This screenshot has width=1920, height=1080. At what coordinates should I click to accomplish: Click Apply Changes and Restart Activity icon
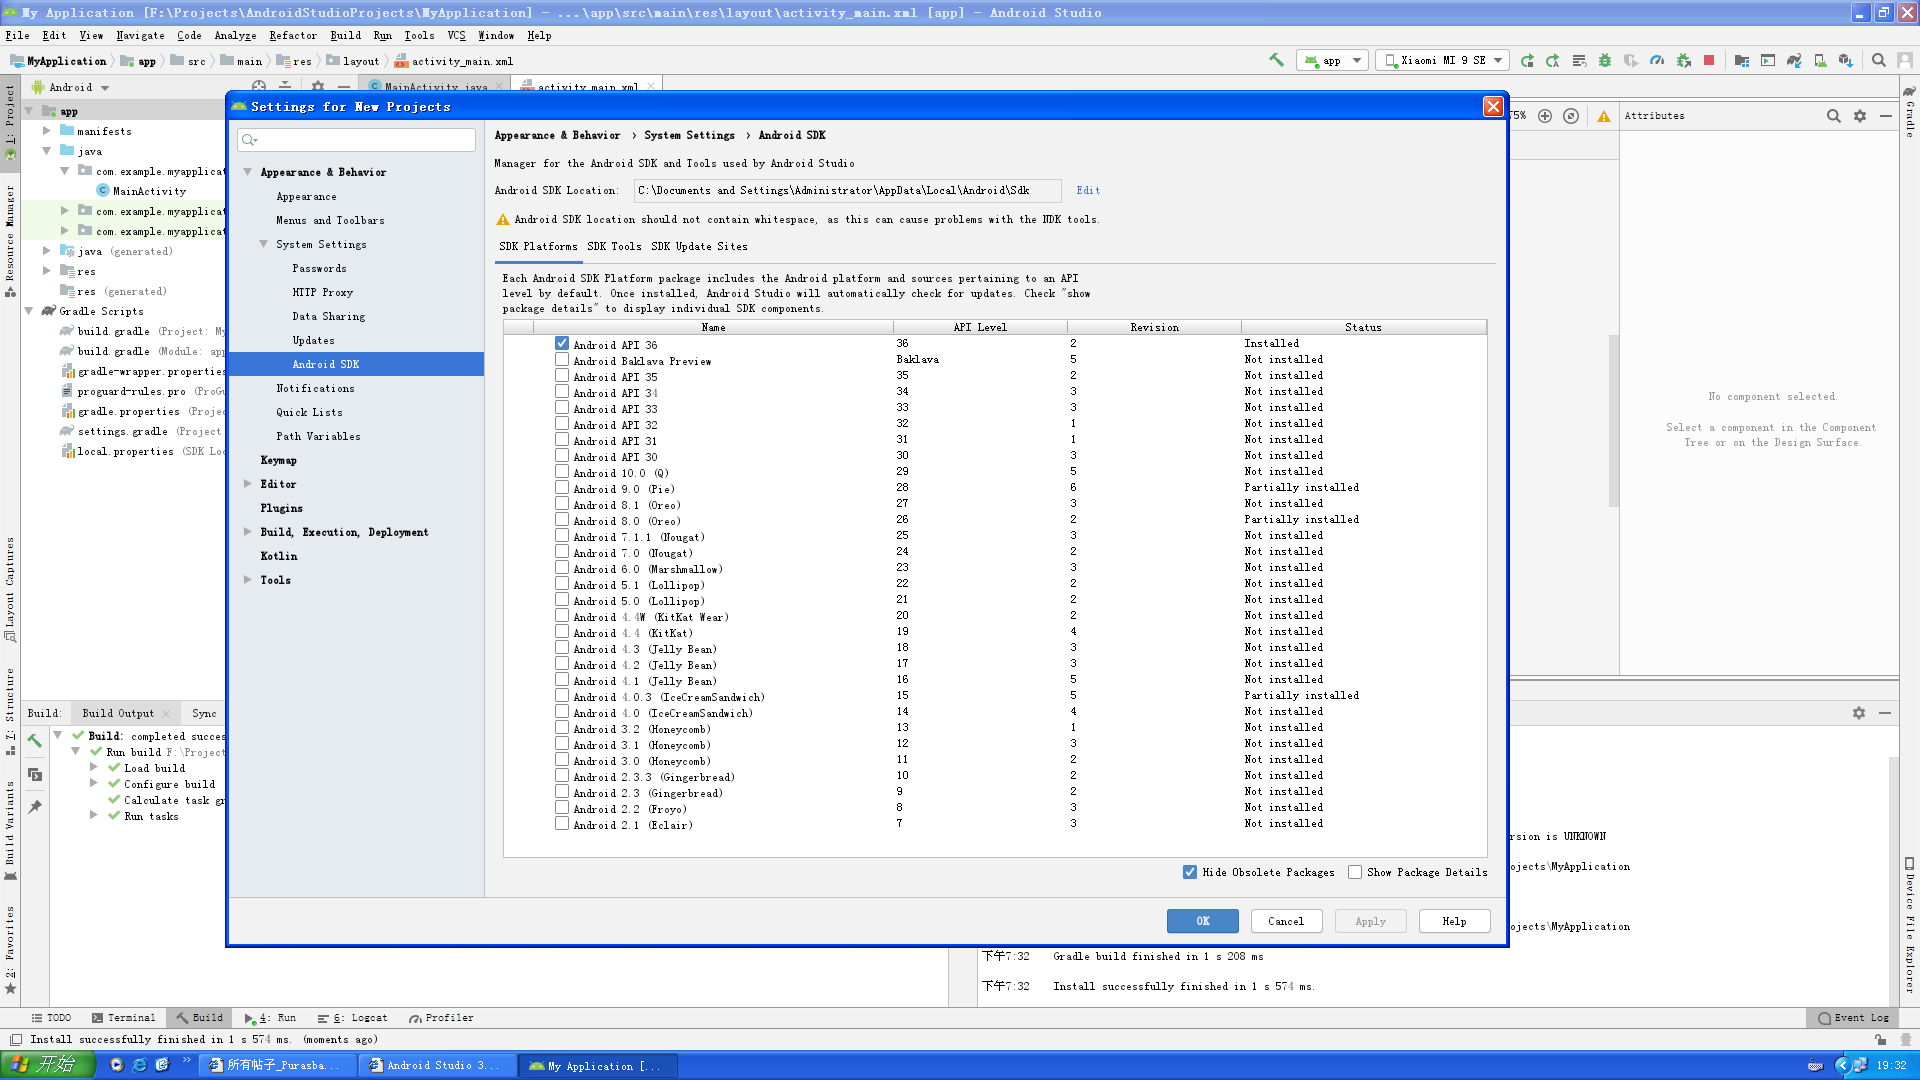point(1553,60)
